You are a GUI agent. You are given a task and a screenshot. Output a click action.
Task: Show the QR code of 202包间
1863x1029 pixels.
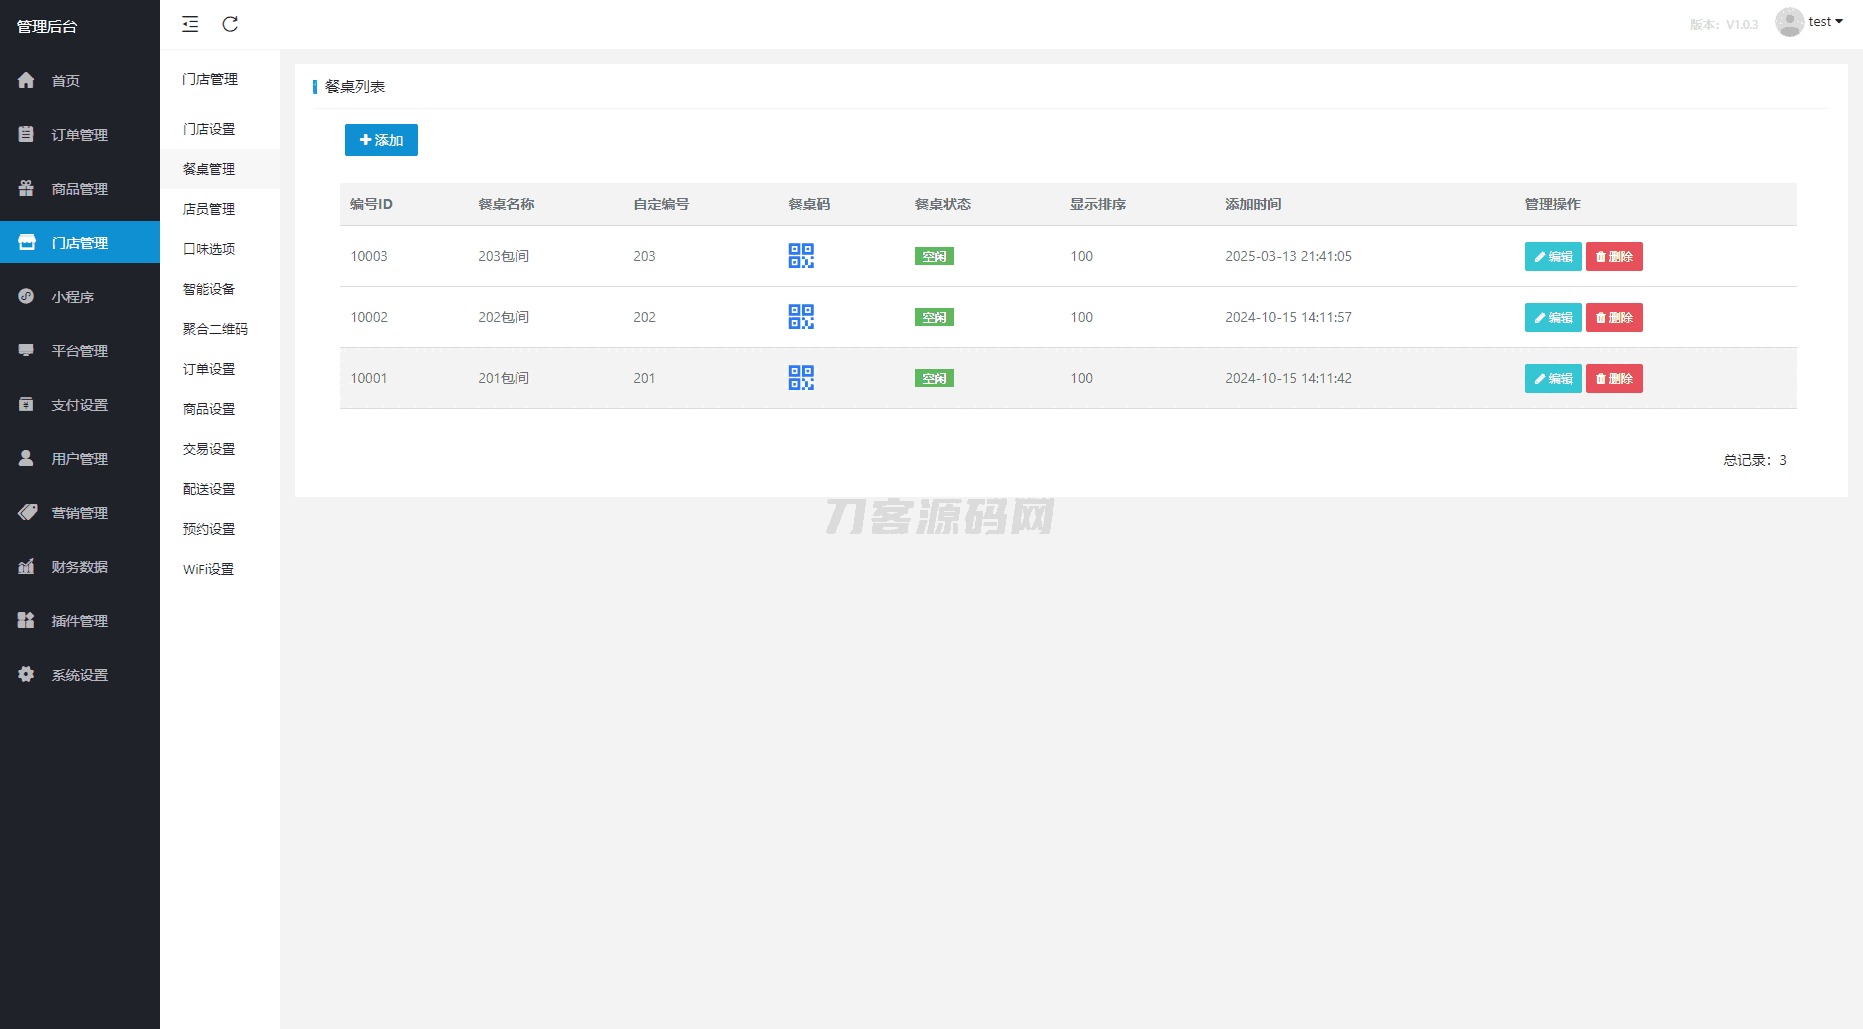pos(801,317)
